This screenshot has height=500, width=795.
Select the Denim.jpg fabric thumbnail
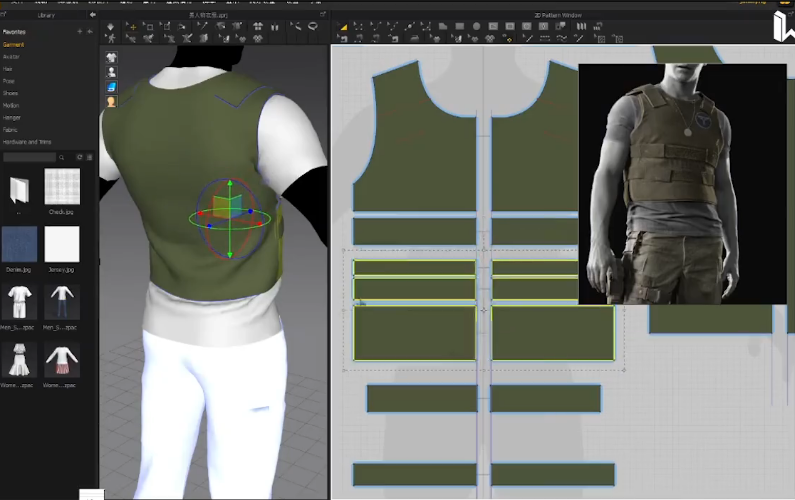pos(19,244)
